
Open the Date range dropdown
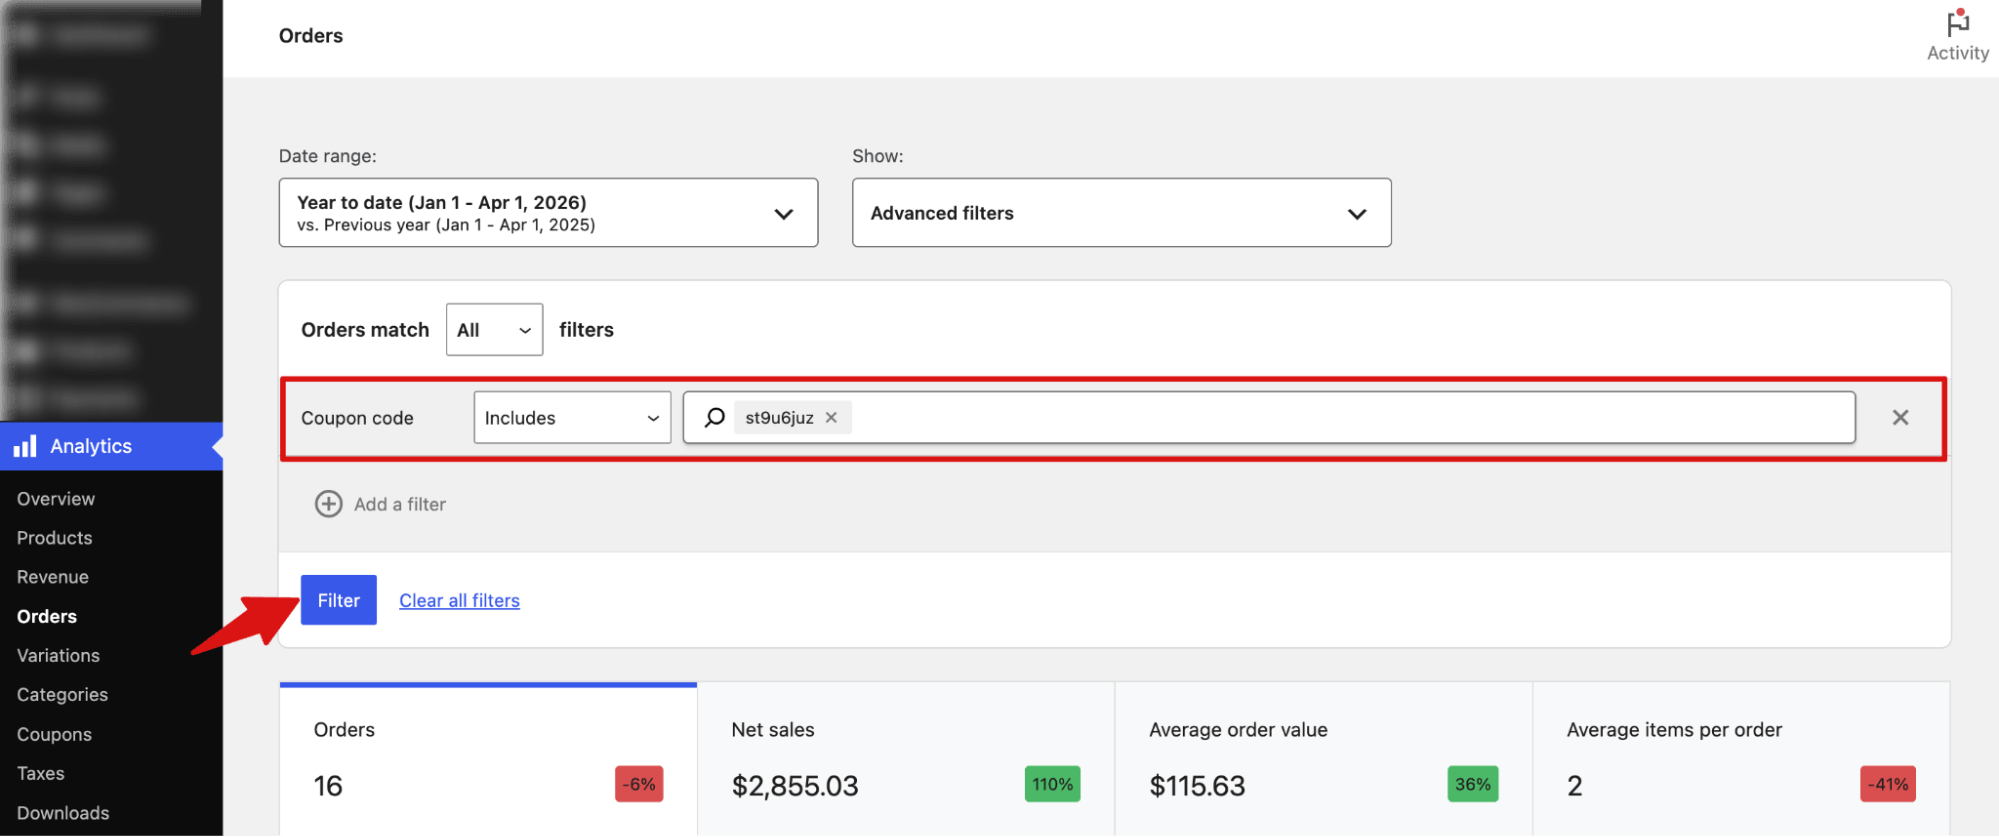548,213
